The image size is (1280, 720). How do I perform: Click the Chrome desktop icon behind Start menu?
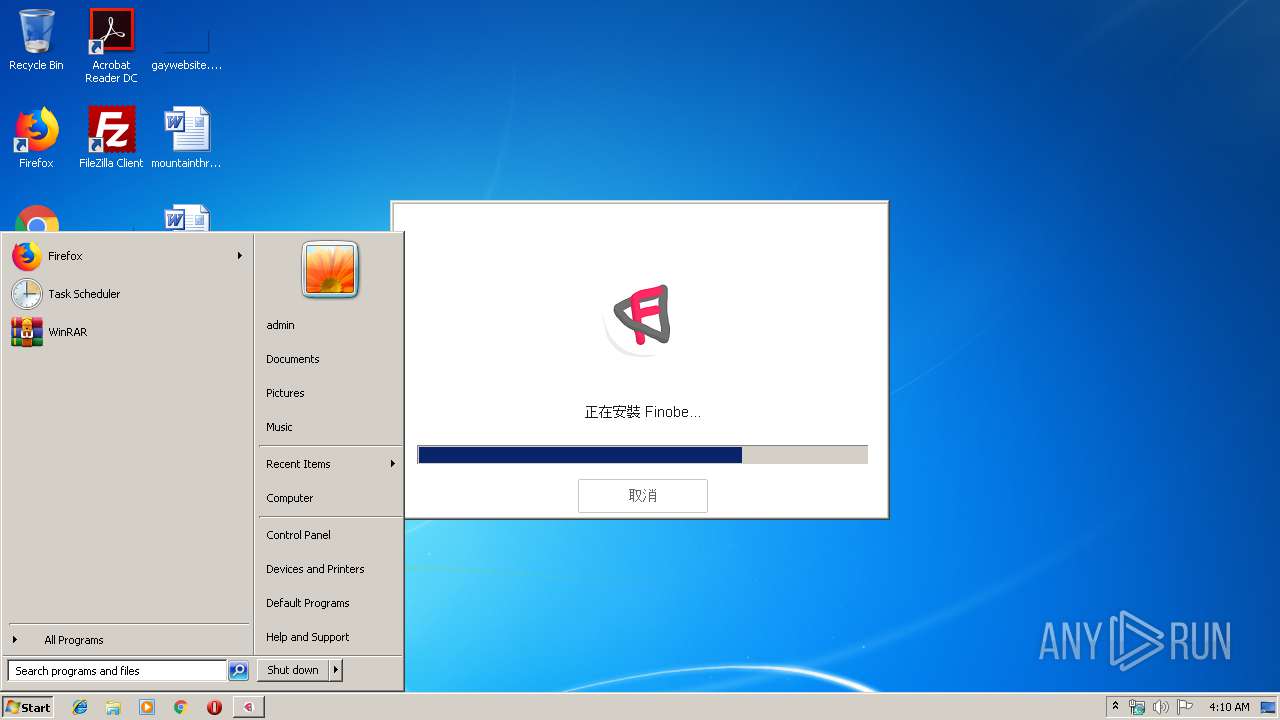[x=37, y=219]
